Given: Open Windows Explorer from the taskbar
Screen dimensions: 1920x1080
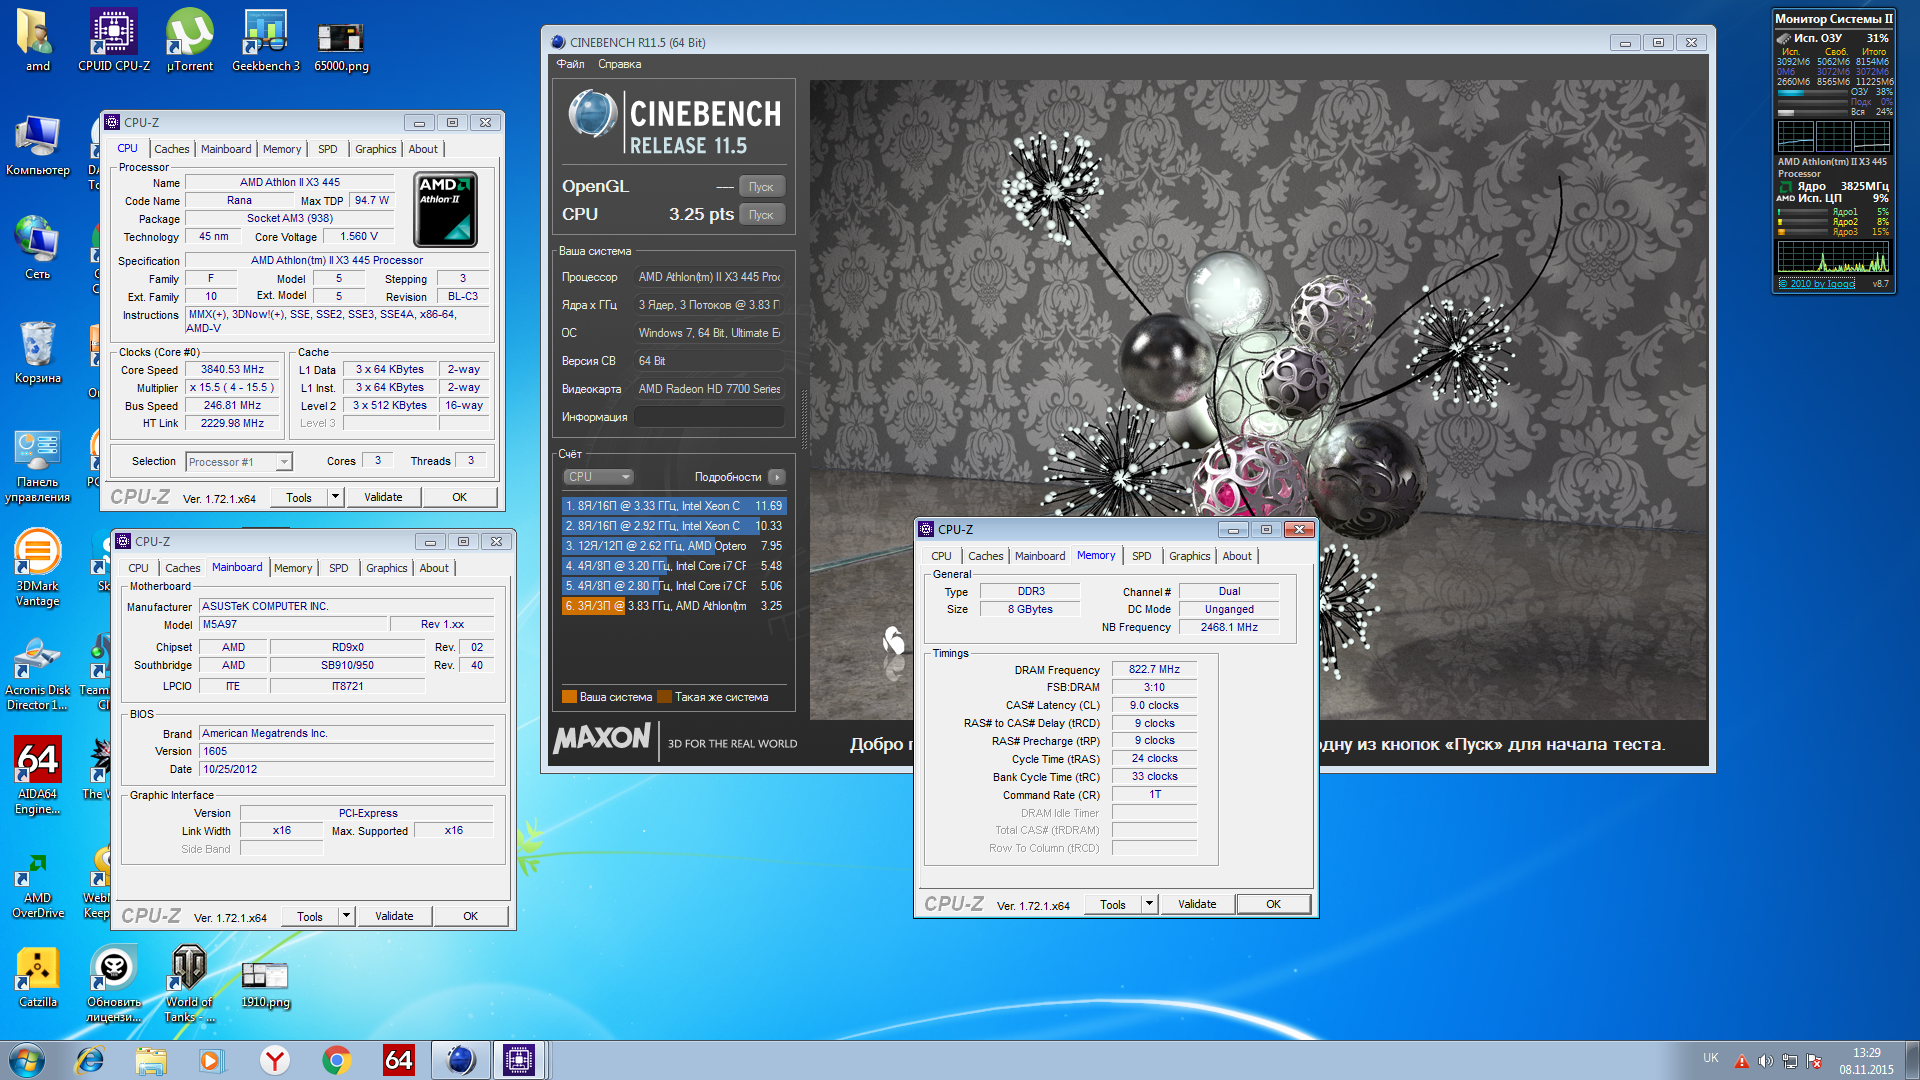Looking at the screenshot, I should point(151,1060).
